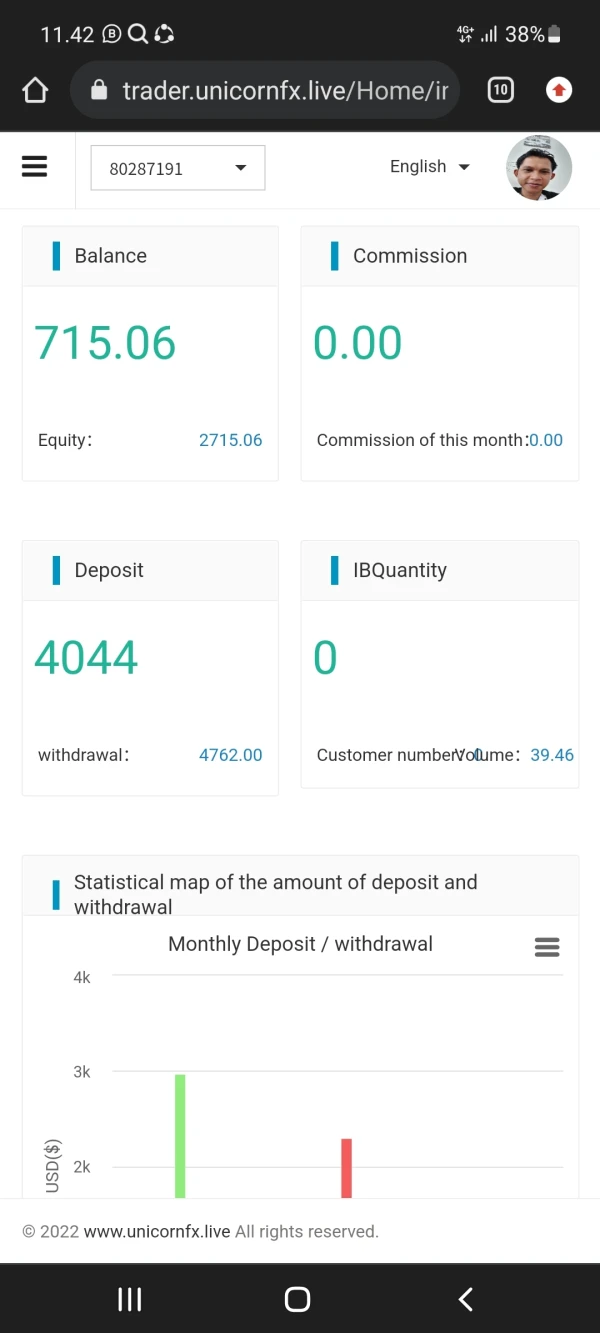Open the browser tabs counter

(500, 90)
